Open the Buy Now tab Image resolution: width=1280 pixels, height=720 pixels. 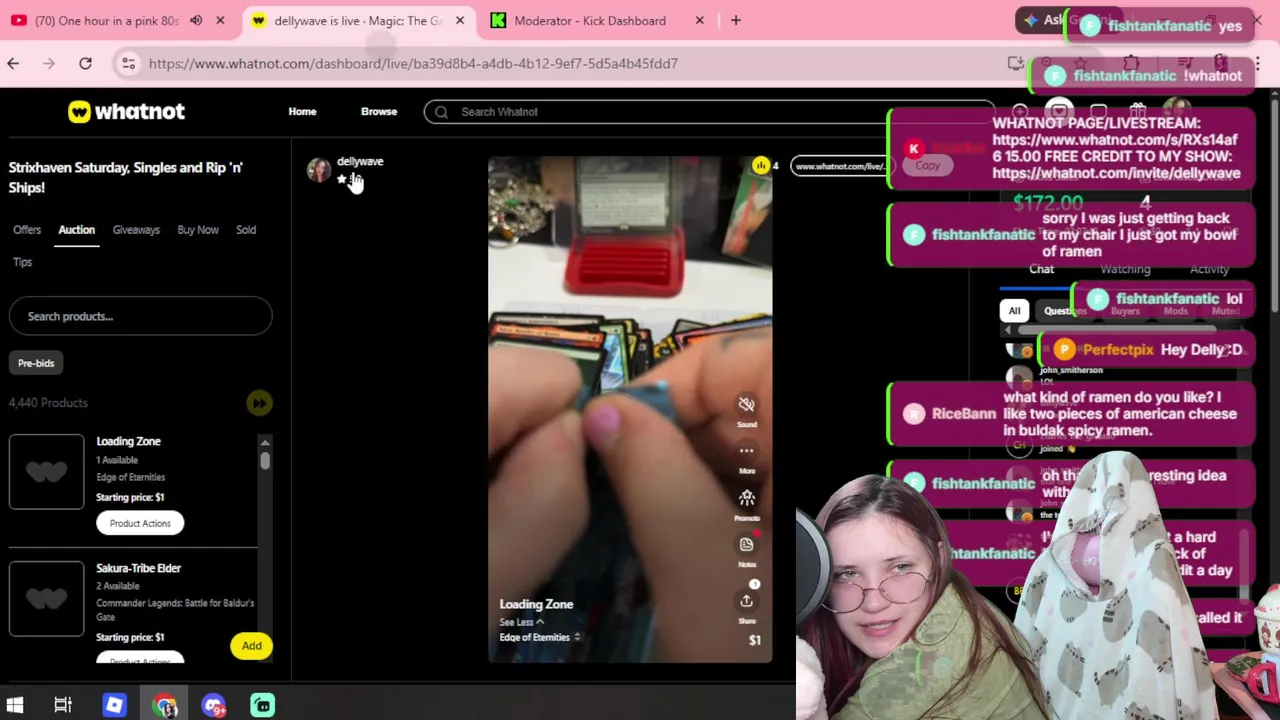pyautogui.click(x=198, y=230)
